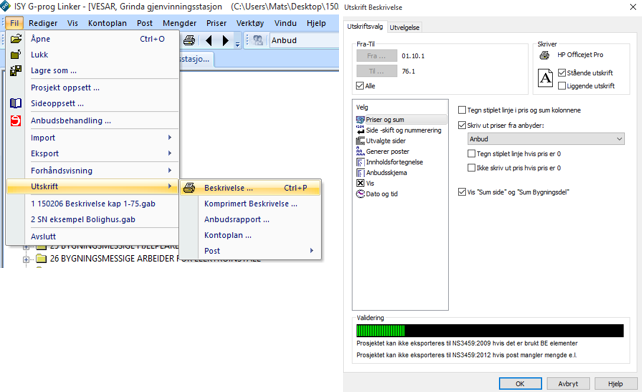The image size is (642, 392).
Task: Click the Utvalgte sider icon
Action: coord(360,141)
